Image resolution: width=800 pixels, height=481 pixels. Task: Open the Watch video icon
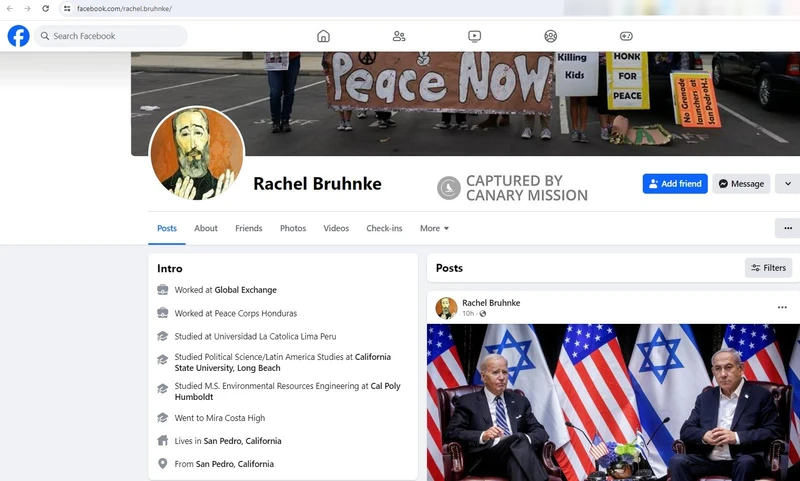[x=474, y=36]
